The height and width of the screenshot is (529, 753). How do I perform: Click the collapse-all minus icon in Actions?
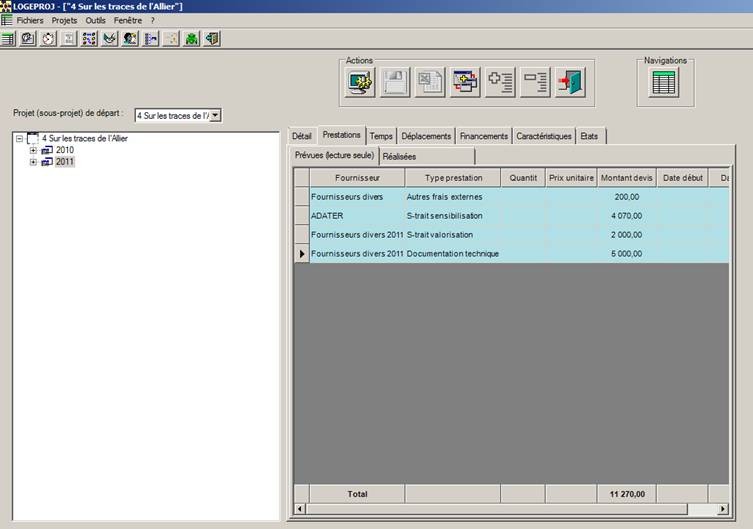click(x=535, y=83)
